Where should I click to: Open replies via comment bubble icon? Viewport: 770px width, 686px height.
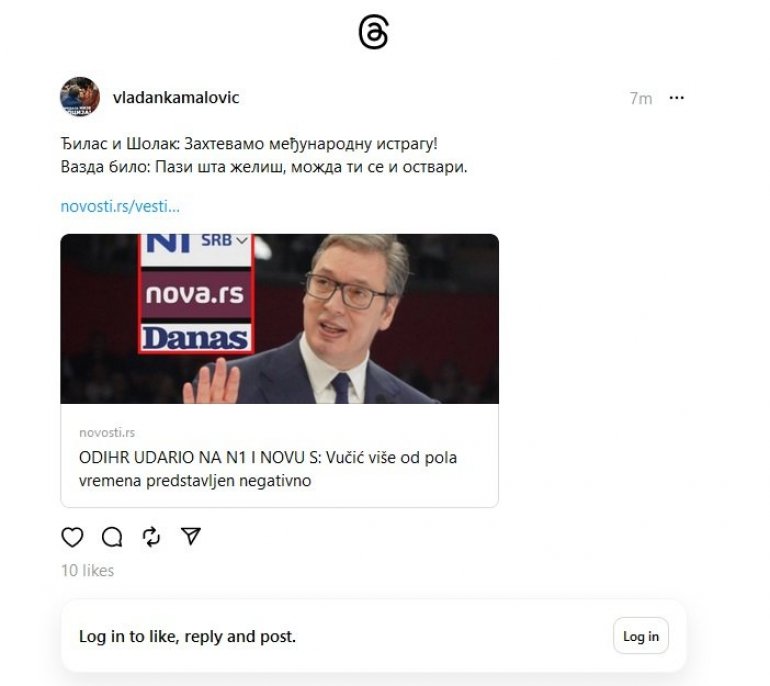pos(112,537)
